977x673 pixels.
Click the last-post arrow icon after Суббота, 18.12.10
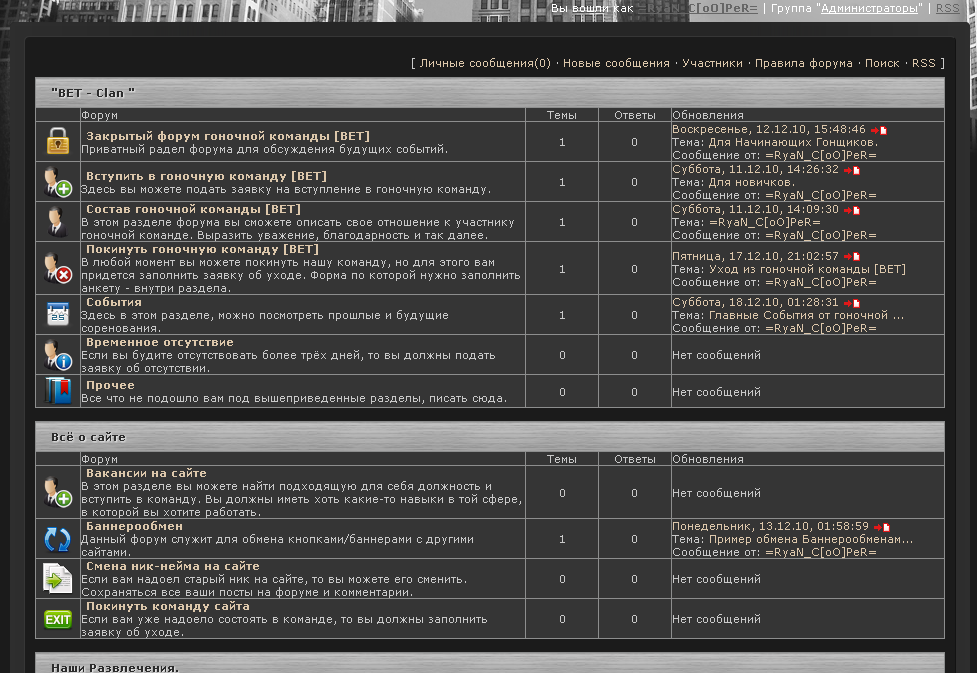pos(852,303)
